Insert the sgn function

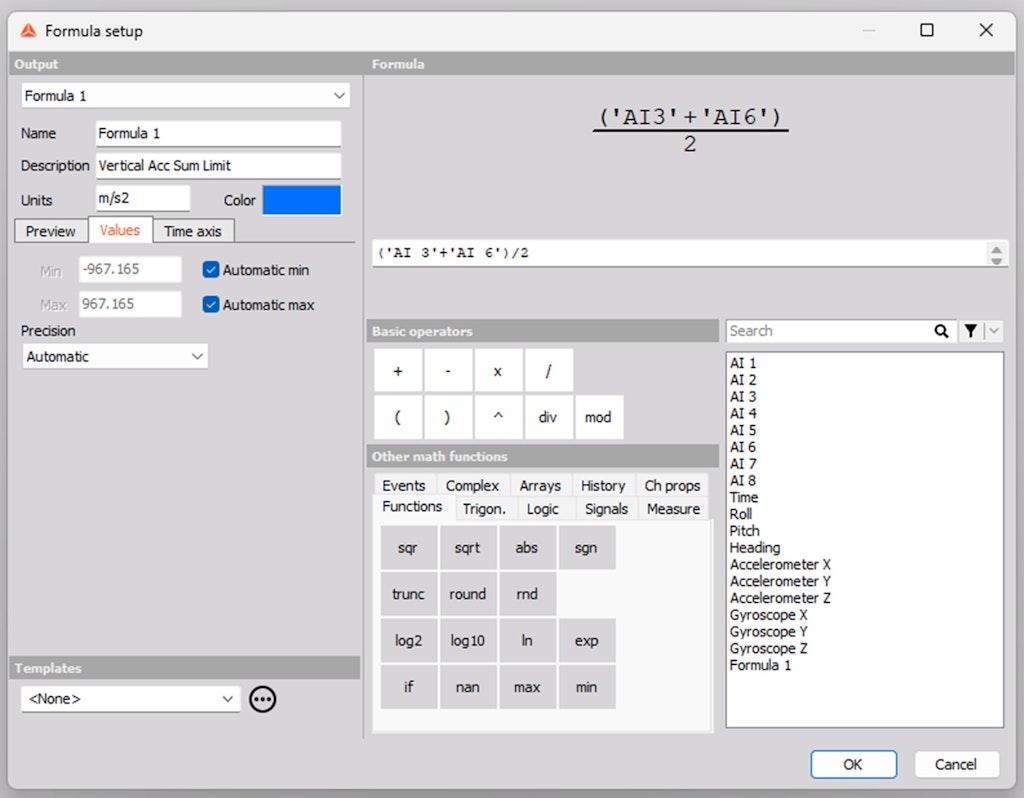(587, 548)
